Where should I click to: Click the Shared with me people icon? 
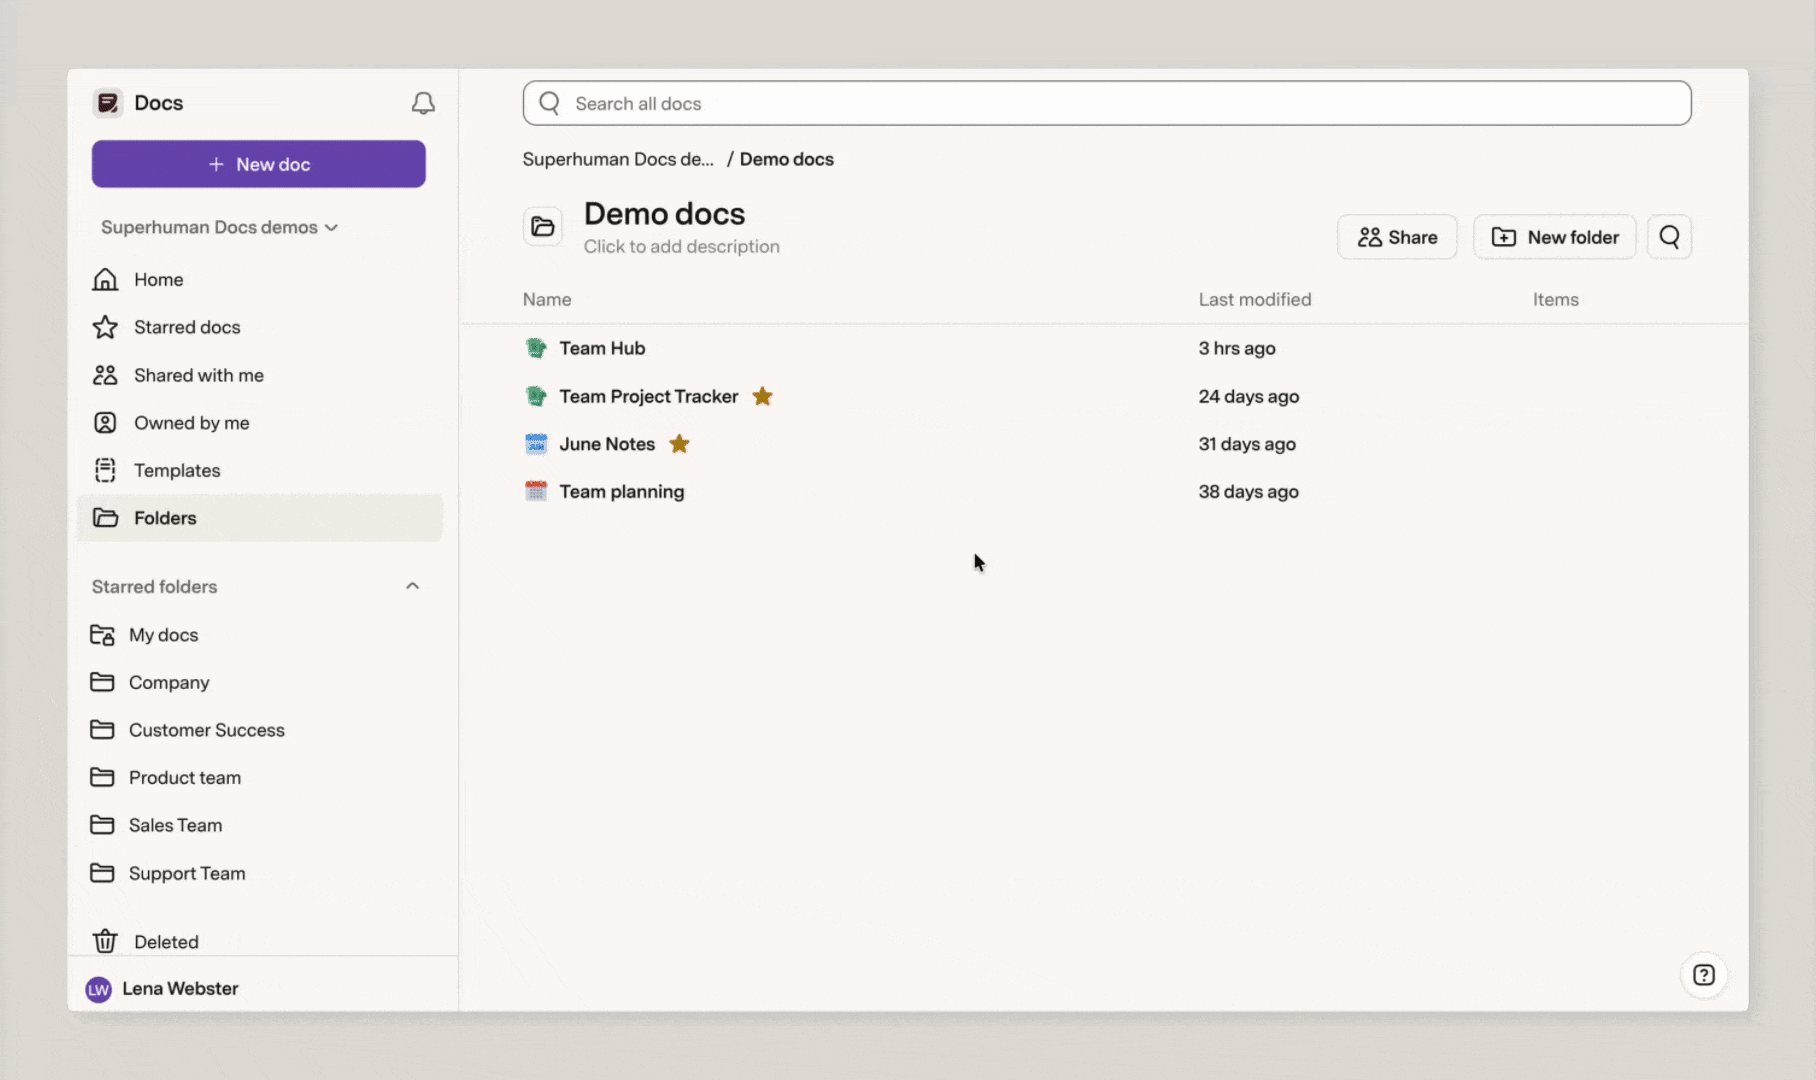[x=105, y=375]
